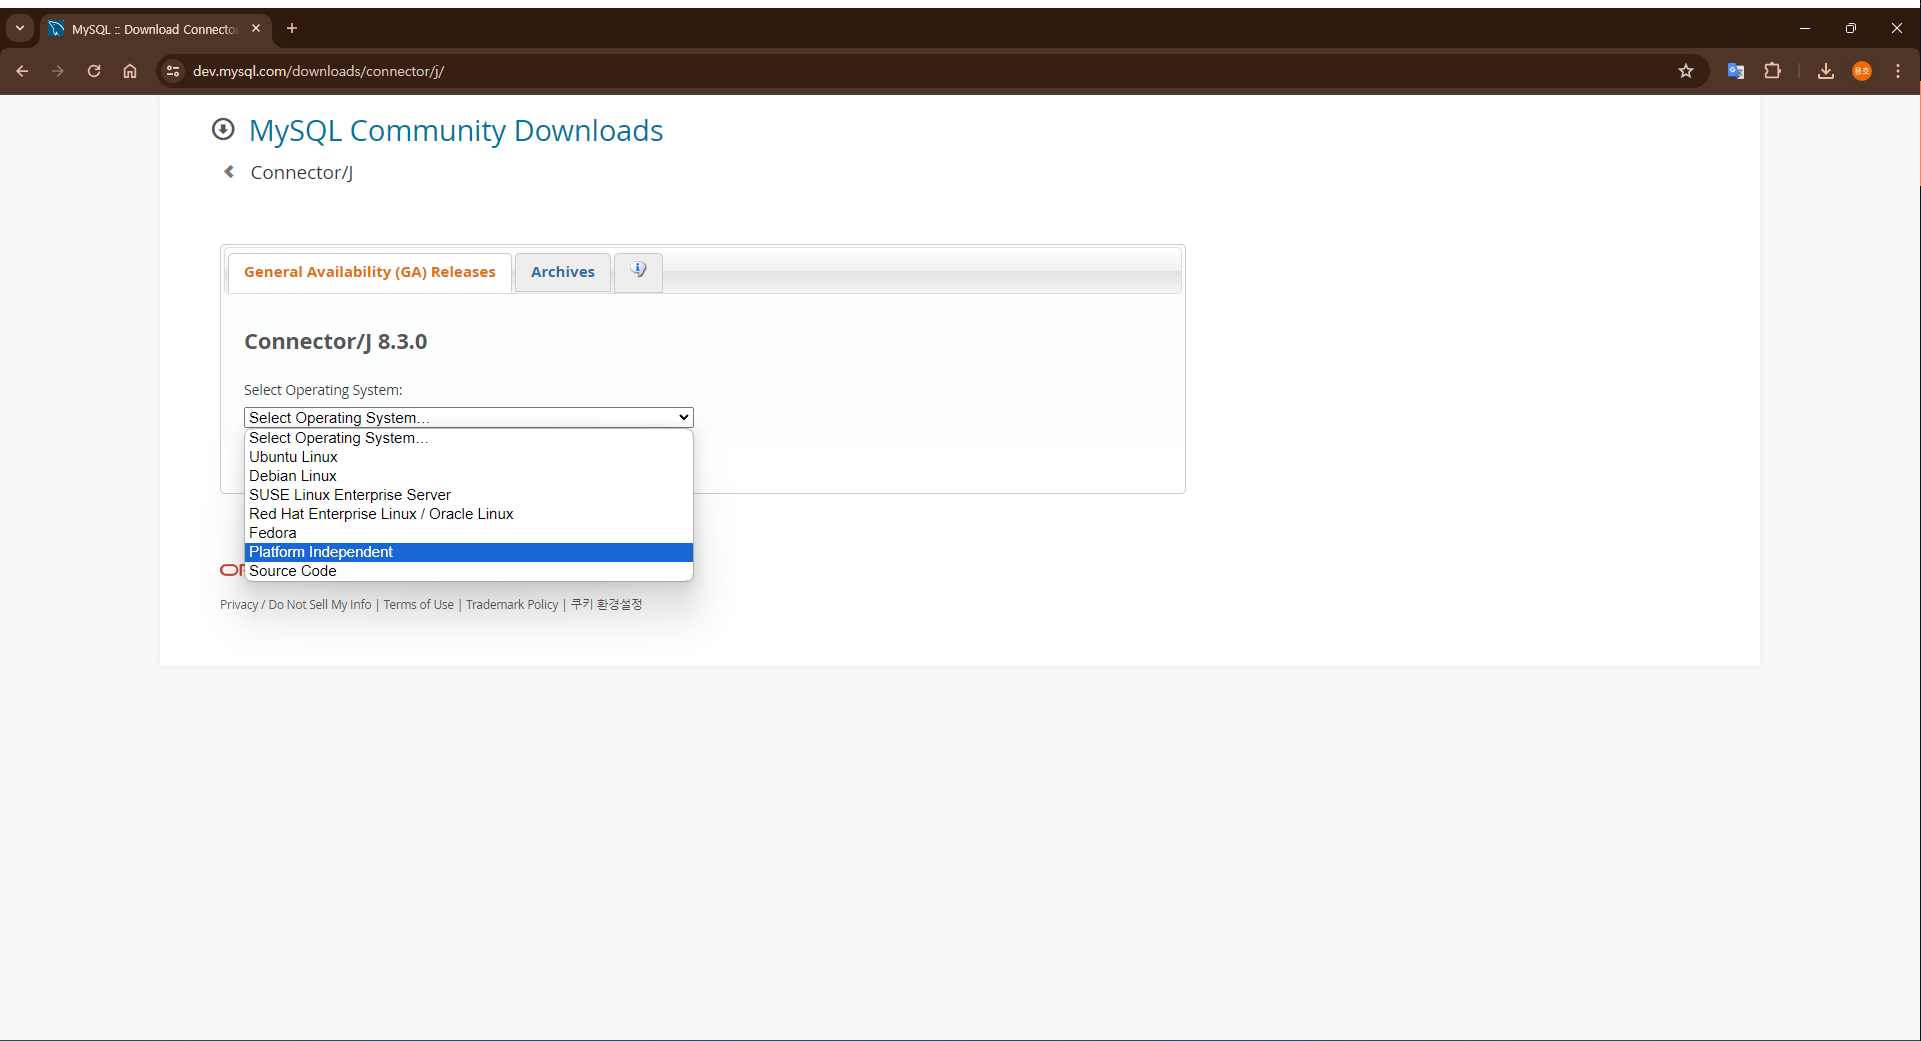1921x1041 pixels.
Task: Choose Red Hat Enterprise Linux / Oracle Linux
Action: (x=469, y=514)
